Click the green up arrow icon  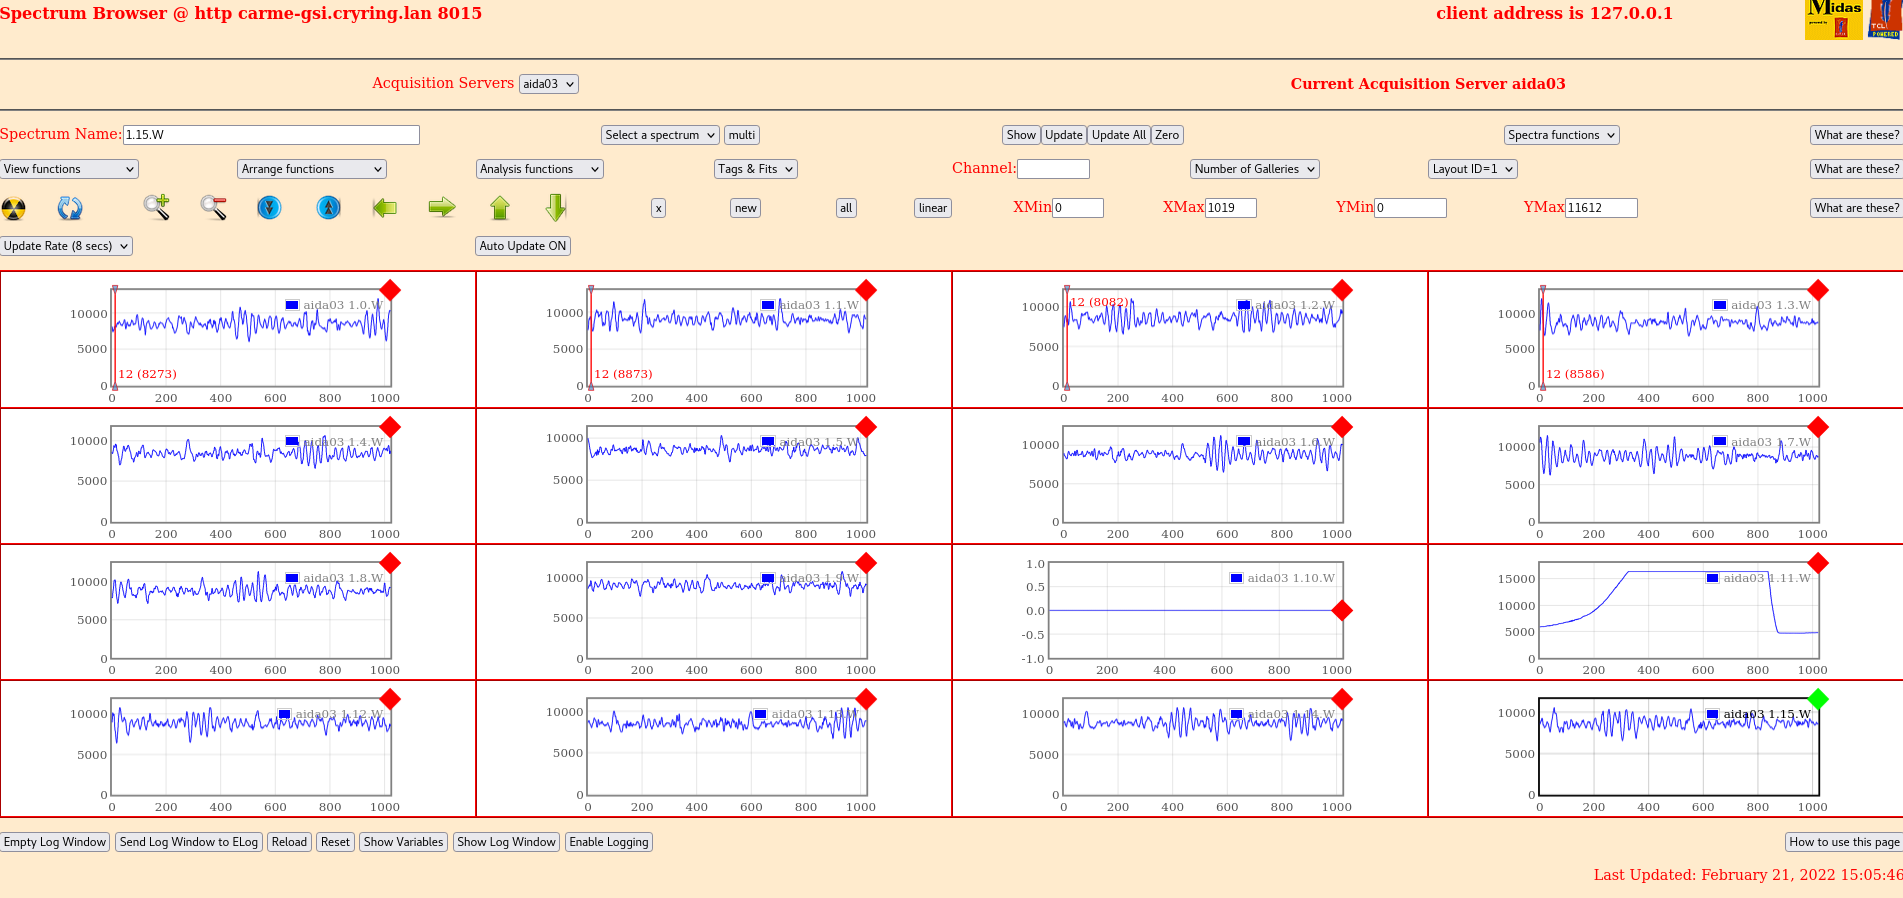[500, 207]
